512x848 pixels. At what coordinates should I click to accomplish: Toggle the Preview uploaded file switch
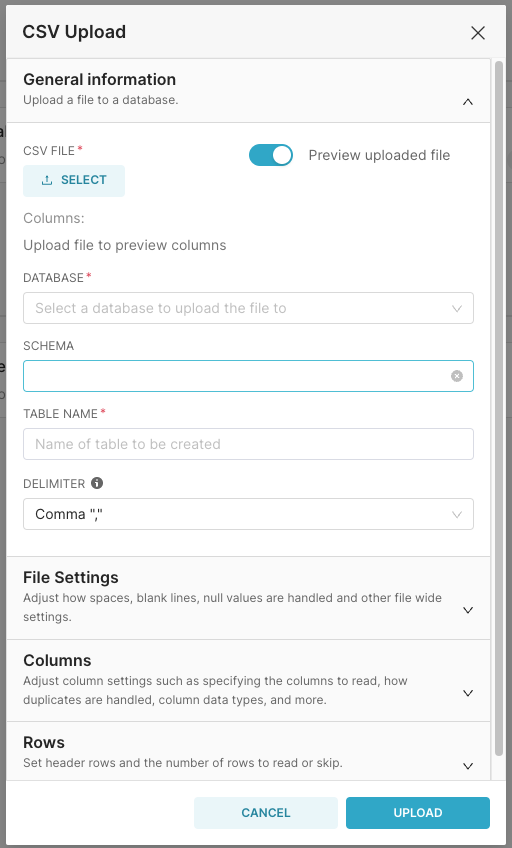click(271, 155)
